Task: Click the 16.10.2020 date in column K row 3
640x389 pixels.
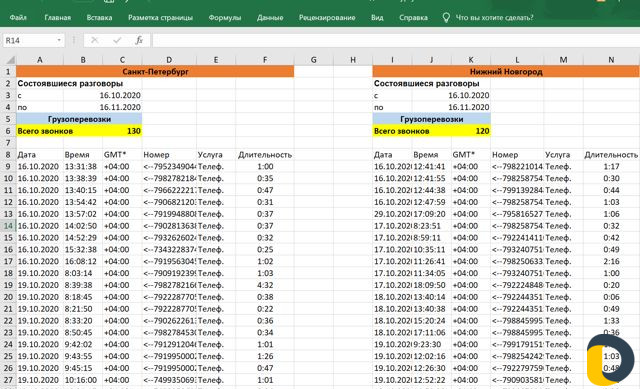Action: [469, 95]
